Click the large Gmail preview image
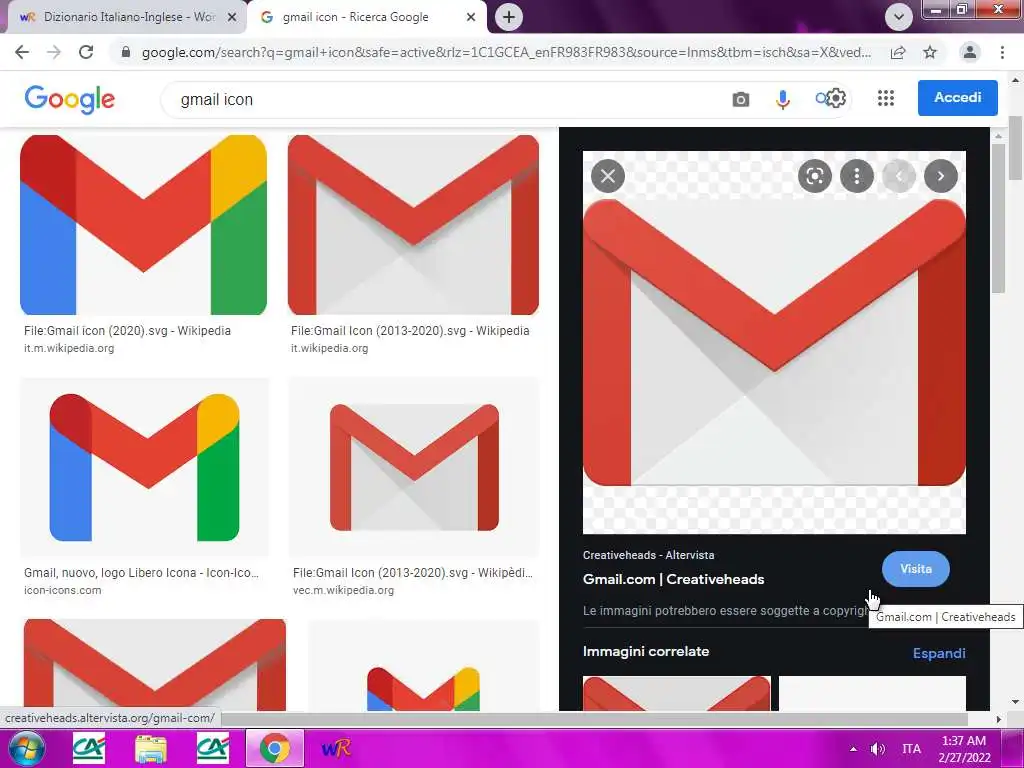This screenshot has height=768, width=1024. 774,342
